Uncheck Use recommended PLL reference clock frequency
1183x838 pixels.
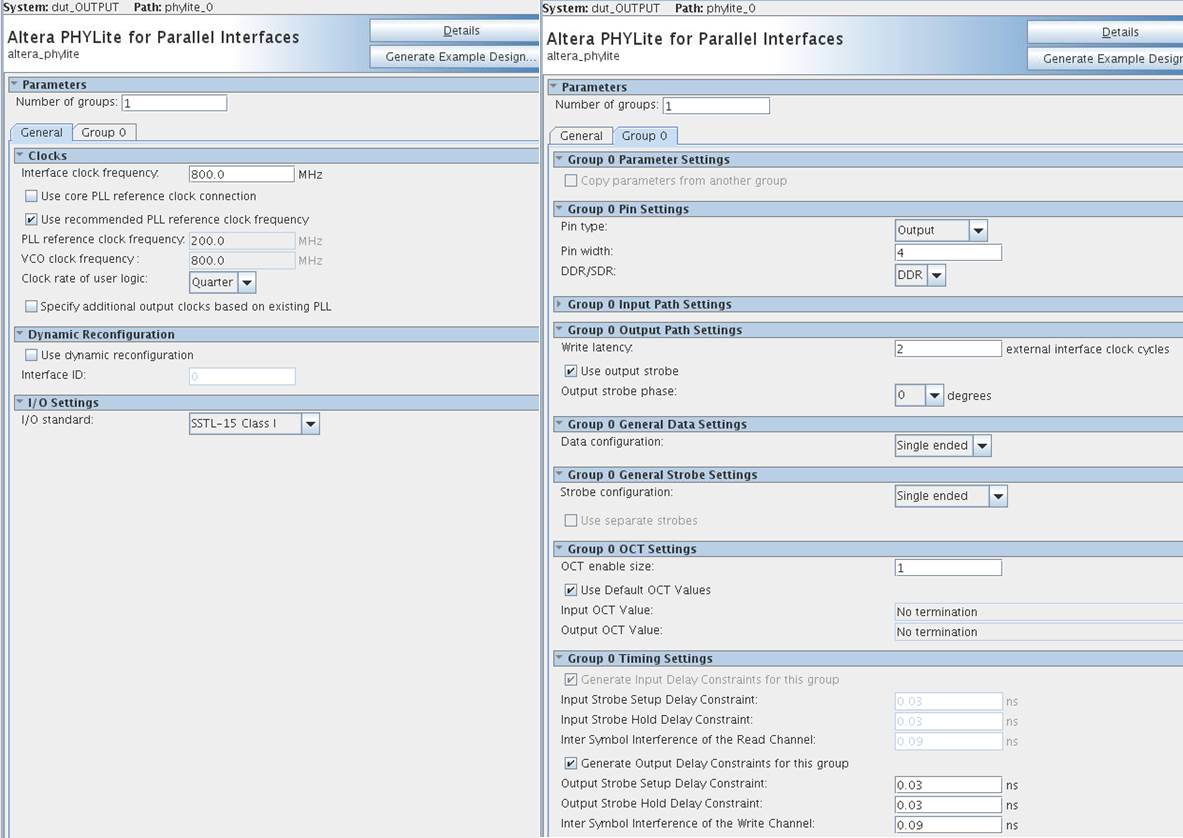tap(31, 219)
